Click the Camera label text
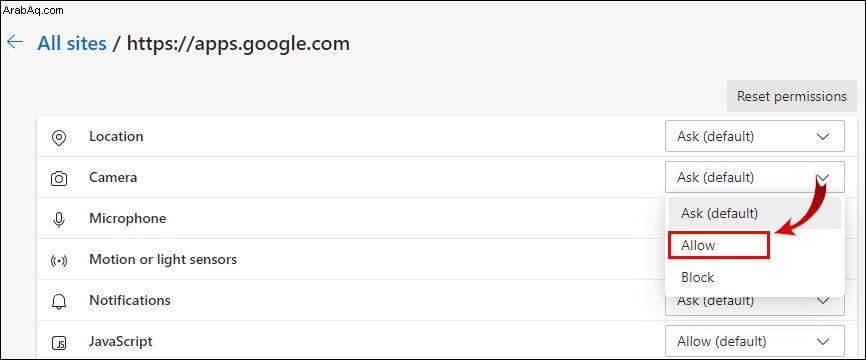This screenshot has width=866, height=360. [x=113, y=177]
